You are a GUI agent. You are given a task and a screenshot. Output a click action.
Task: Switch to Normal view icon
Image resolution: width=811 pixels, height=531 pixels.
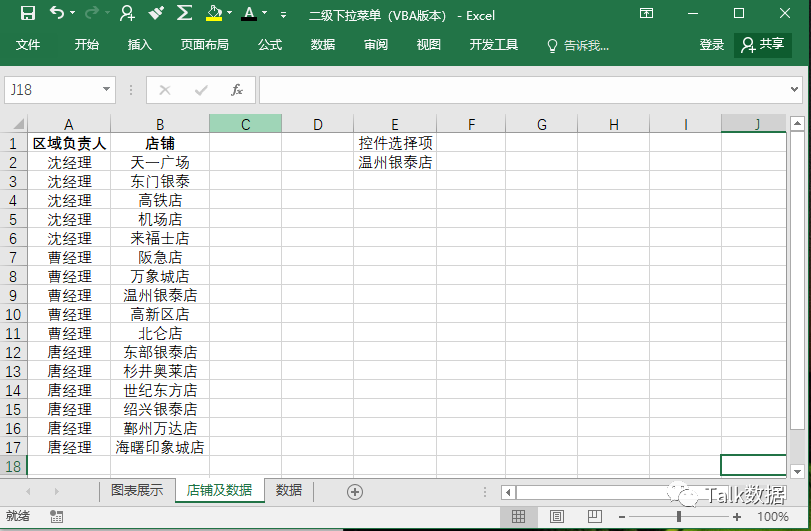coord(518,517)
